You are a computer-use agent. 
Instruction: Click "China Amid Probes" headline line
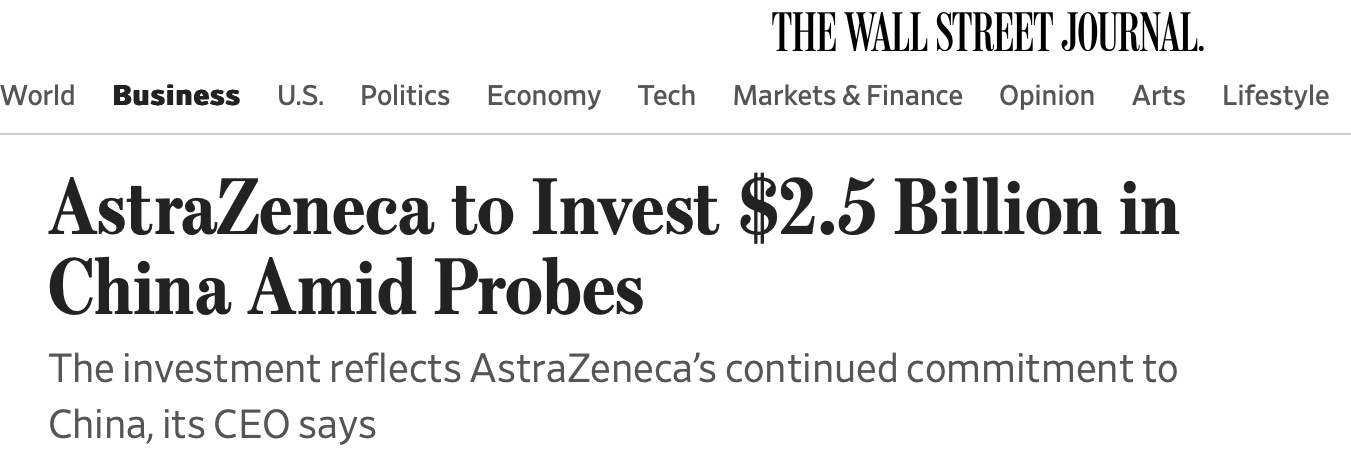click(x=345, y=288)
